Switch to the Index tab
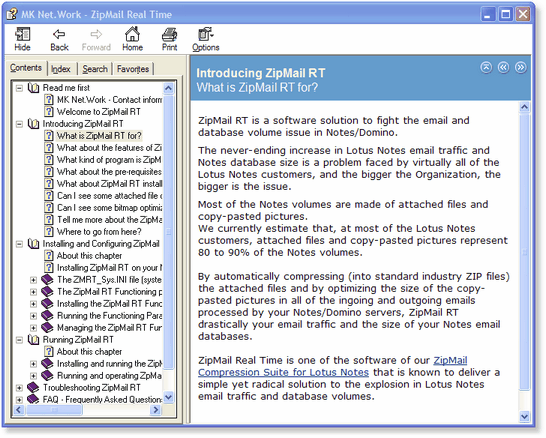The image size is (546, 438). (x=61, y=69)
